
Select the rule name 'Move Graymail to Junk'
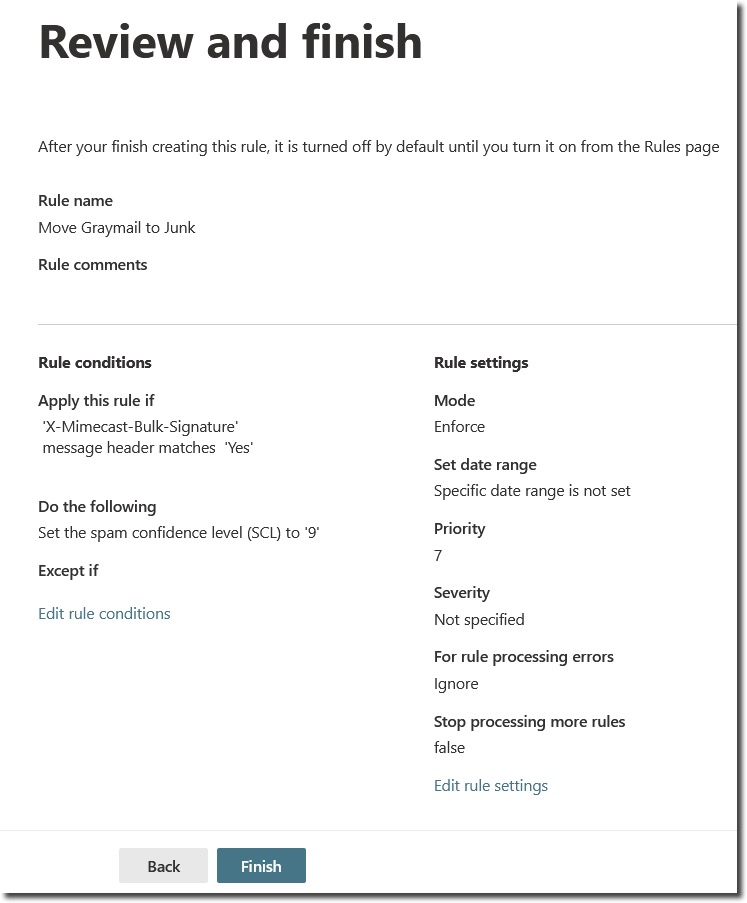[x=117, y=228]
